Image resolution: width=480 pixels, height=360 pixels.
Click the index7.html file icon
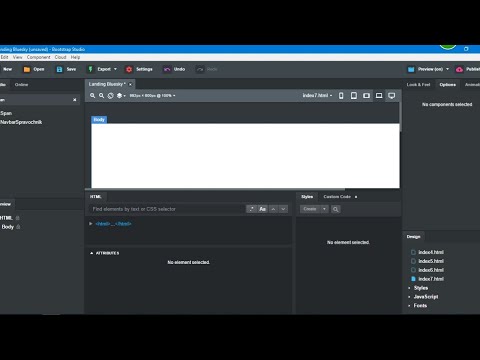coord(413,279)
